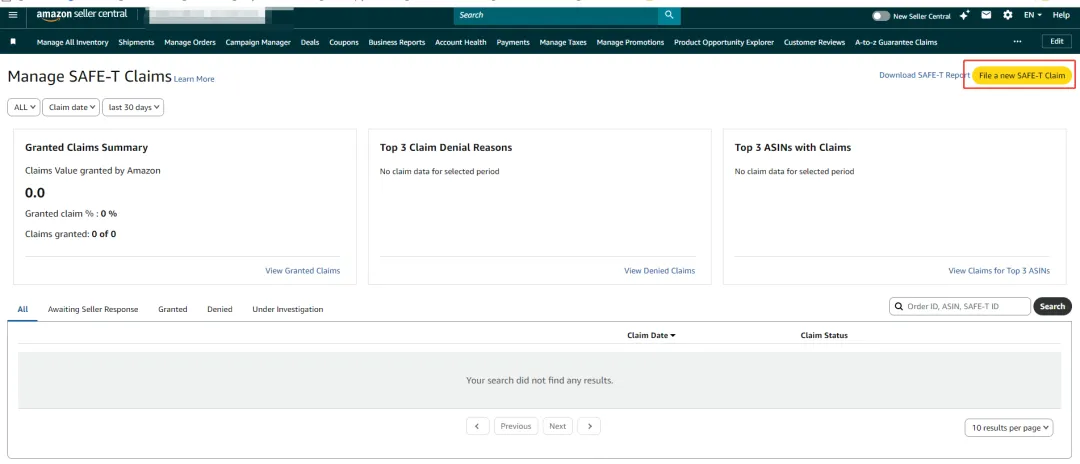Open Customer Reviews menu item
The image size is (1080, 464).
pos(815,42)
